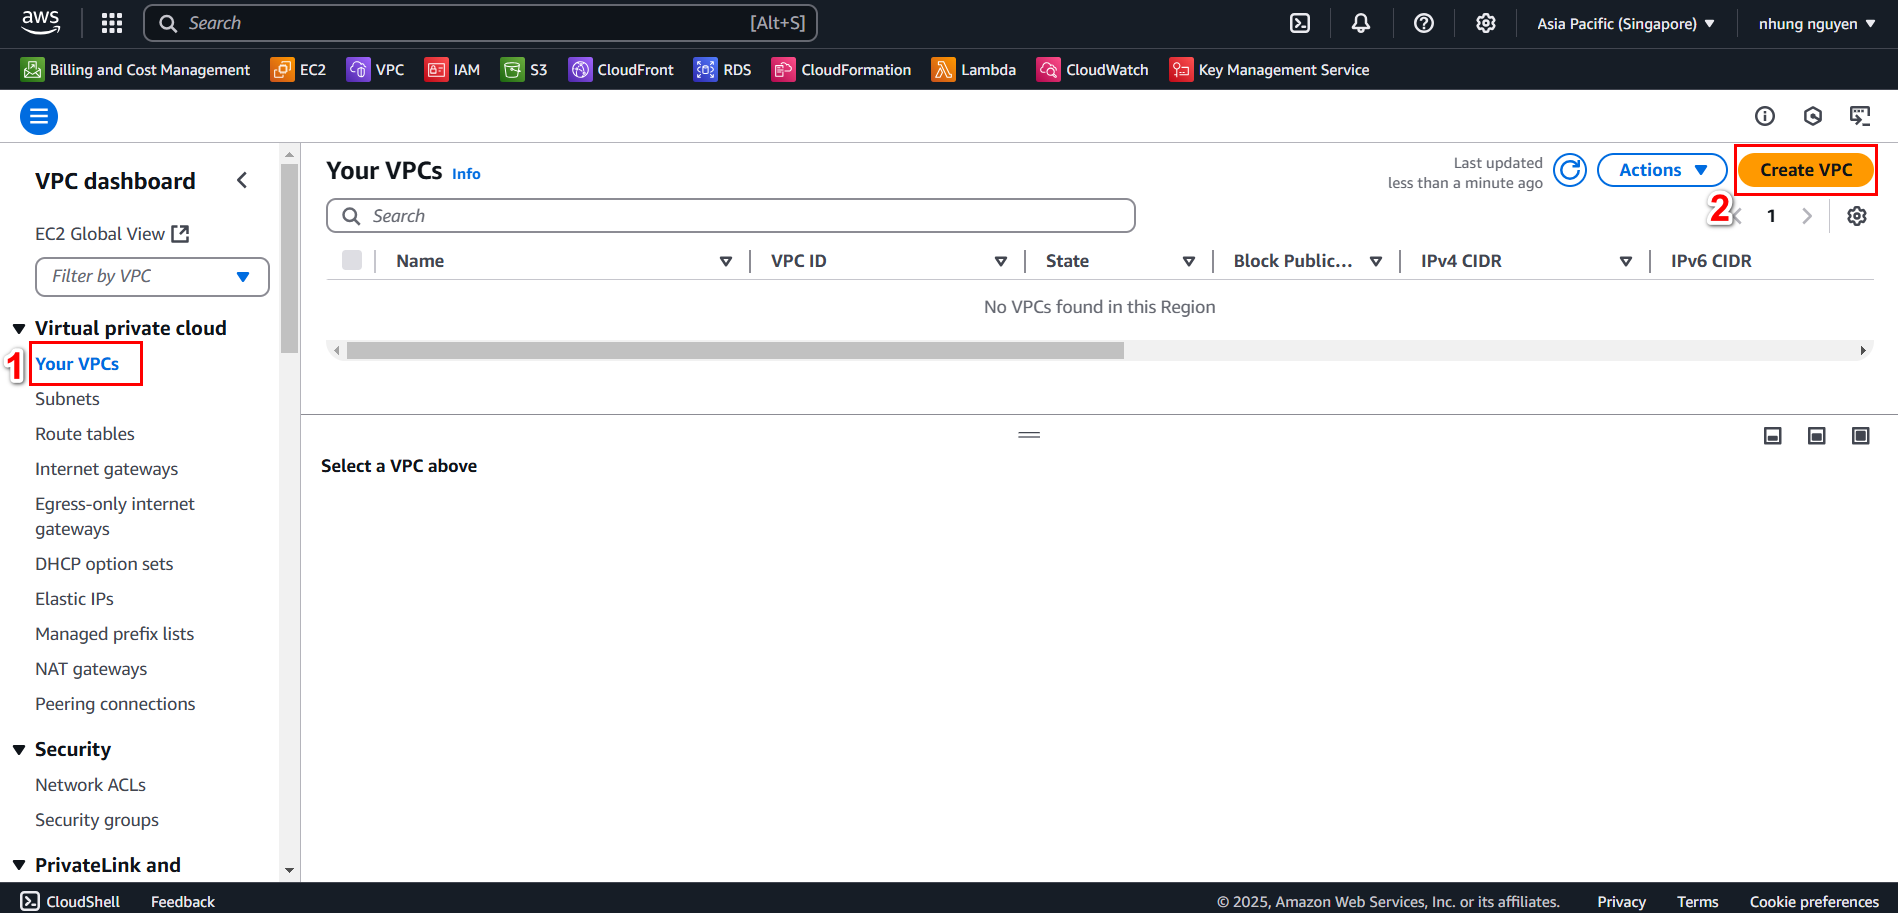Go to Elastic IPs
This screenshot has width=1898, height=913.
[x=75, y=599]
